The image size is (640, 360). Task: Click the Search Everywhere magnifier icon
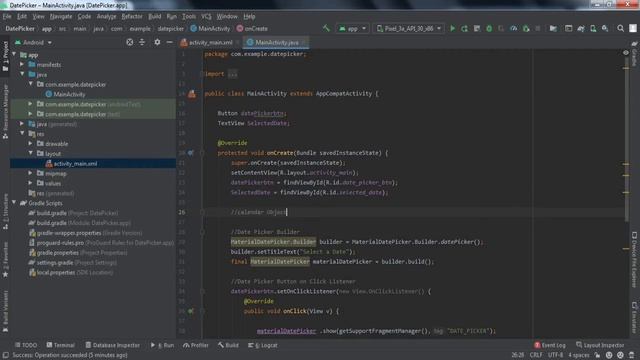[x=620, y=29]
